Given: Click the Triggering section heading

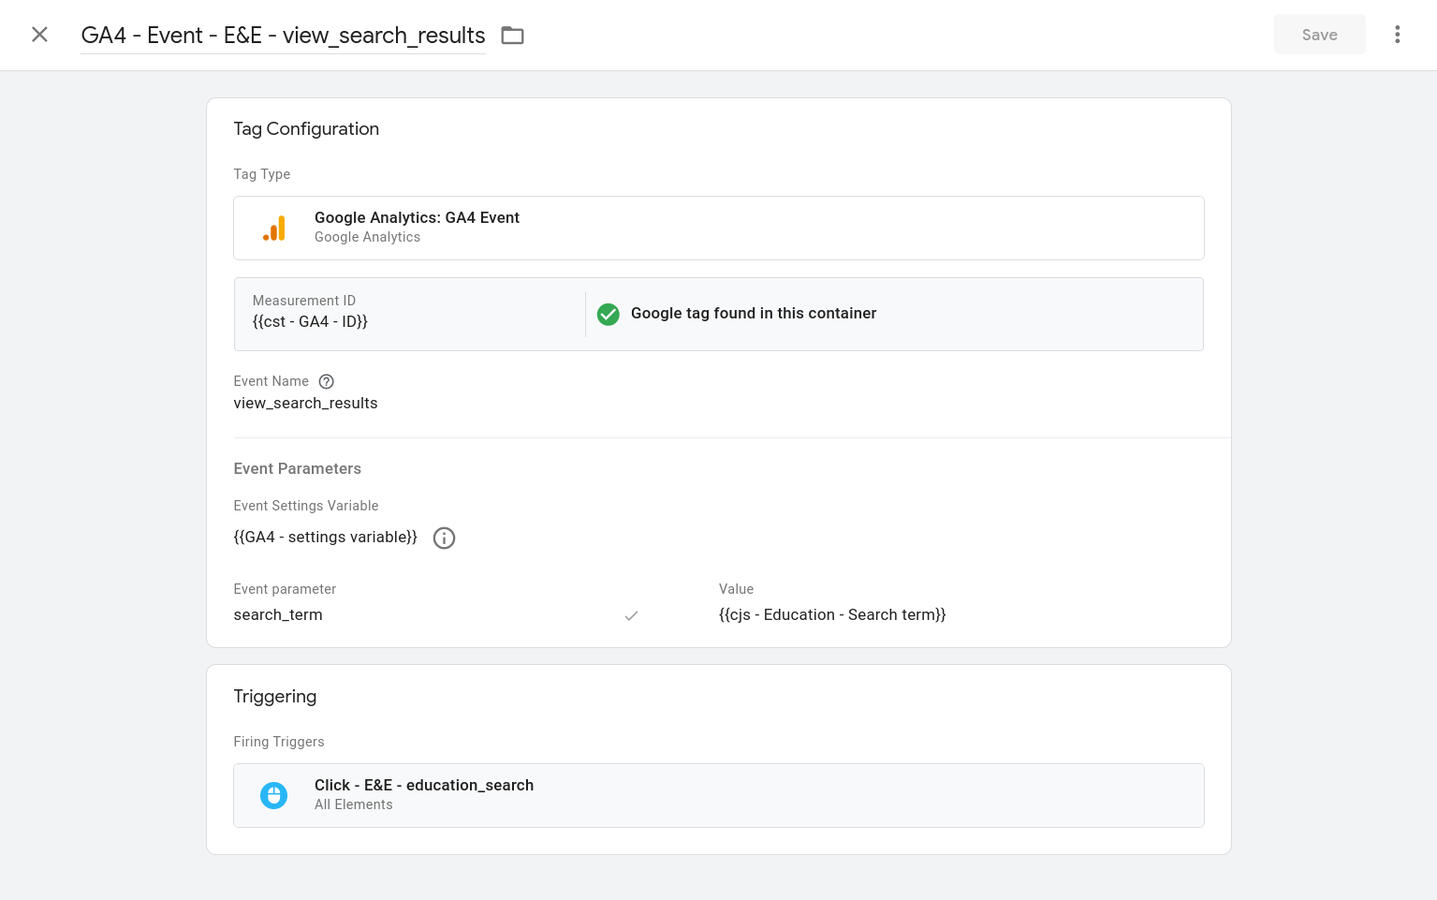Looking at the screenshot, I should 275,697.
